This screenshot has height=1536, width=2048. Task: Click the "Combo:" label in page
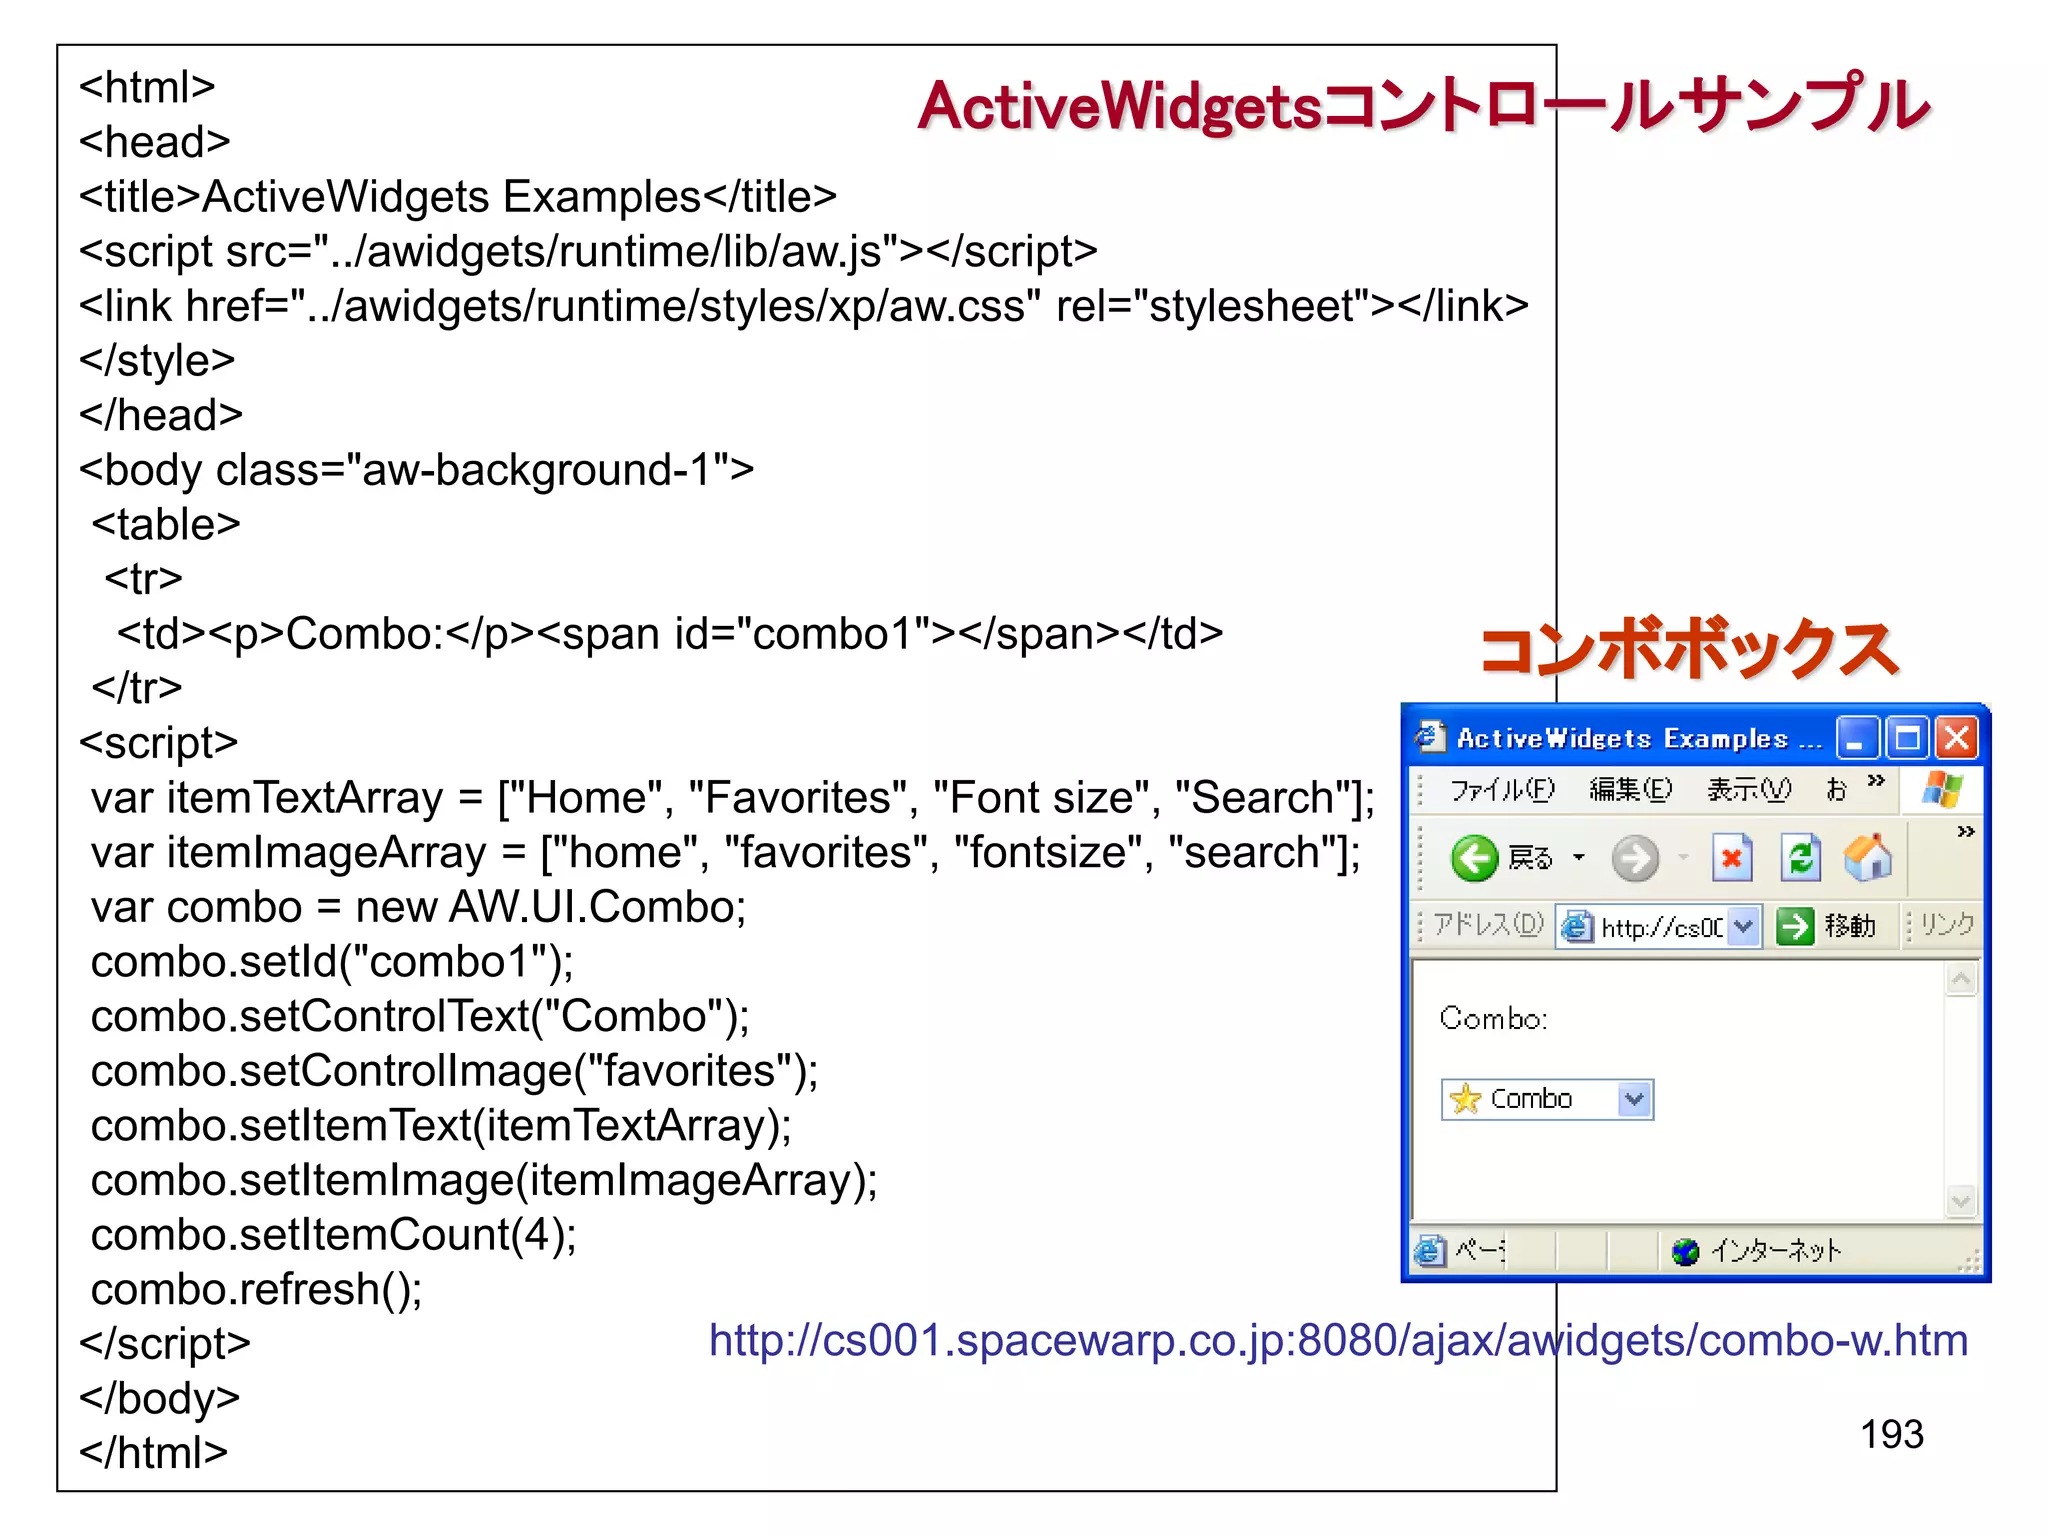1493,1018
